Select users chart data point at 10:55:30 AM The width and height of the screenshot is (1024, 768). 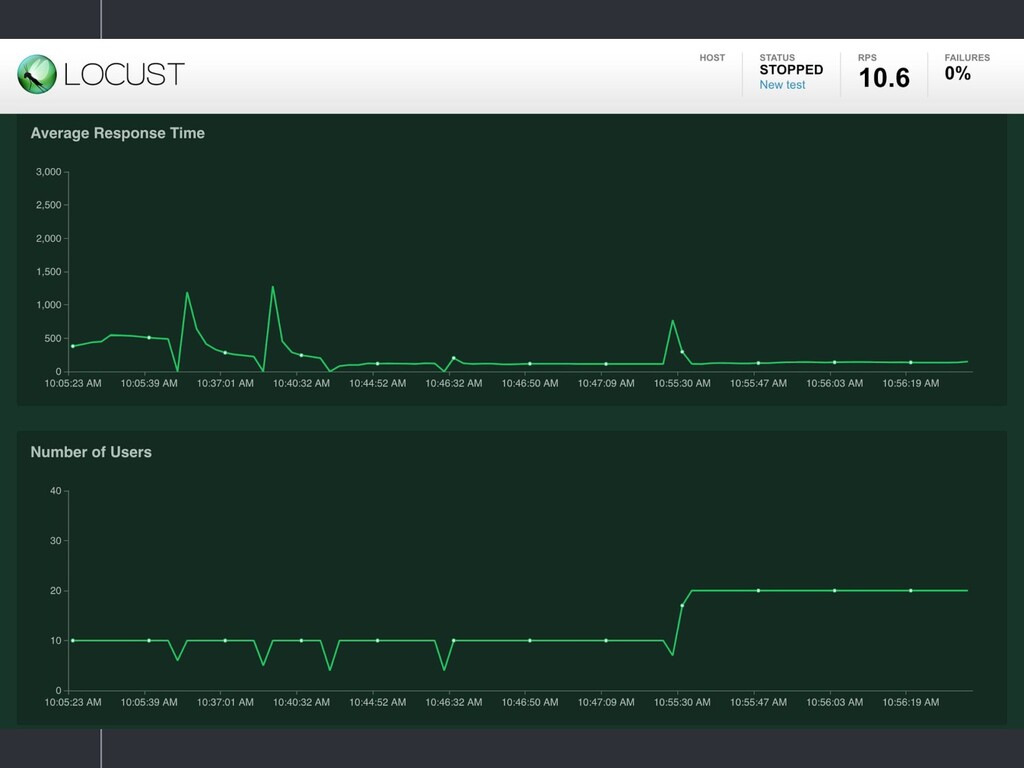pos(682,605)
